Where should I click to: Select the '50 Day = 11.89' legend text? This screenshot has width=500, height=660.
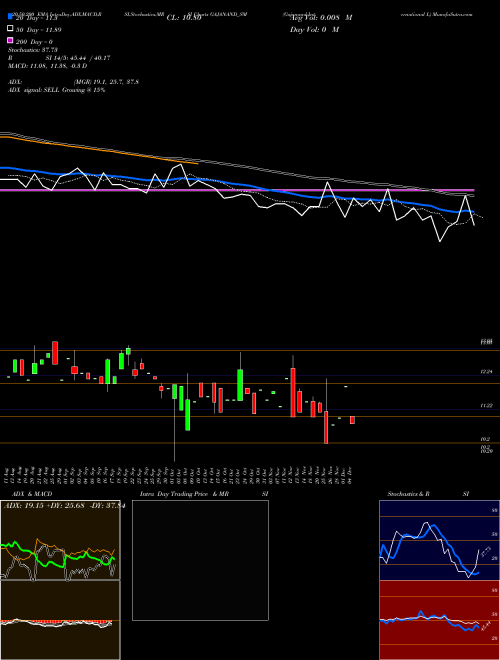(37, 30)
